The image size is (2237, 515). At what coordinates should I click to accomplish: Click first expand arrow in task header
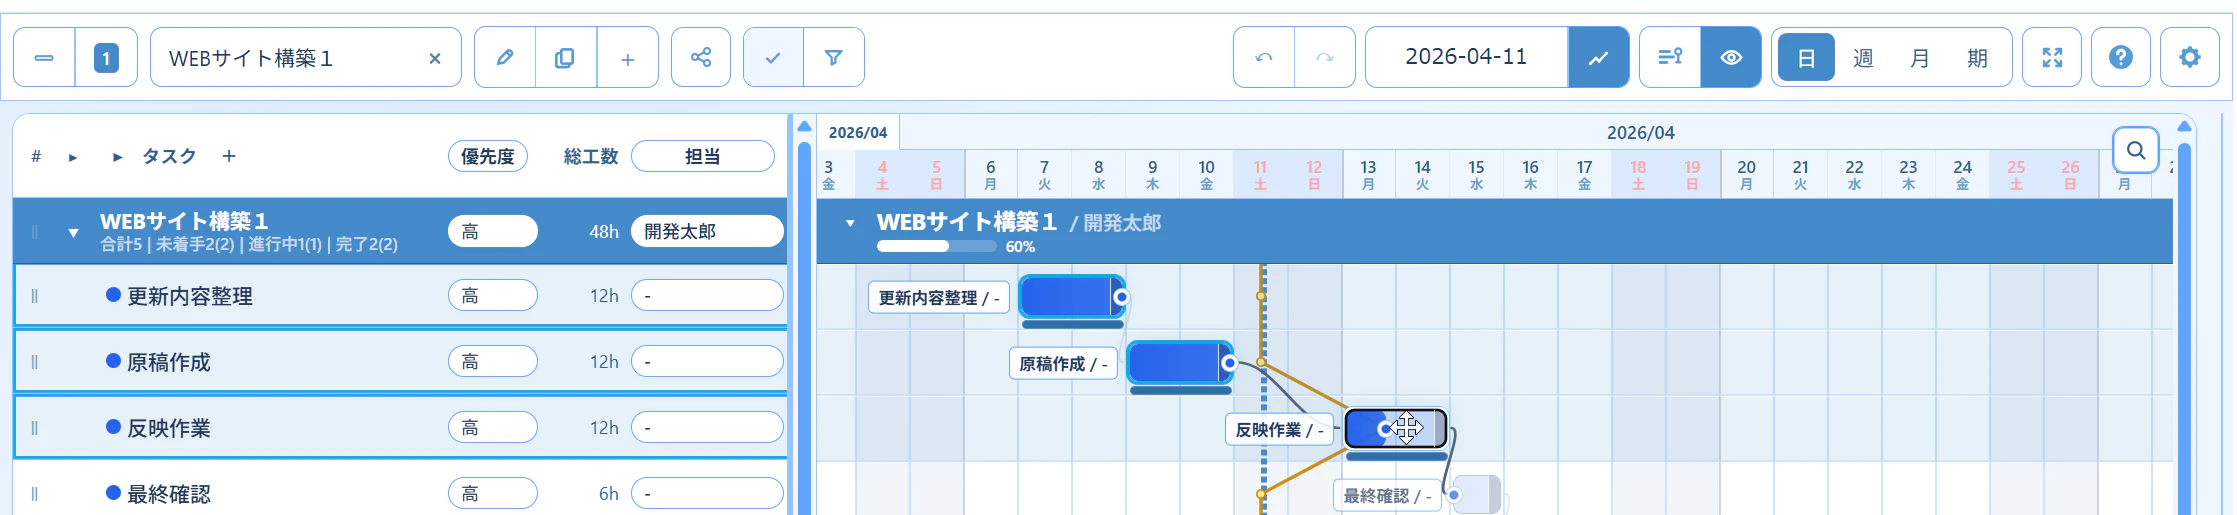(x=73, y=157)
